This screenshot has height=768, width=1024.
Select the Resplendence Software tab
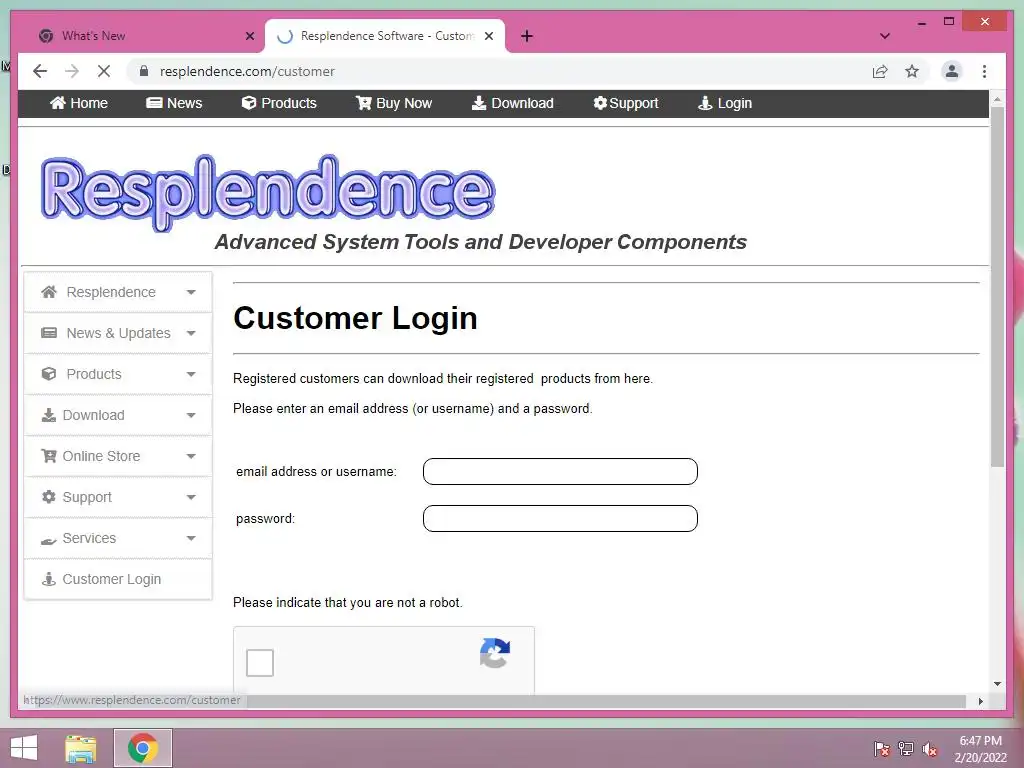pos(385,36)
